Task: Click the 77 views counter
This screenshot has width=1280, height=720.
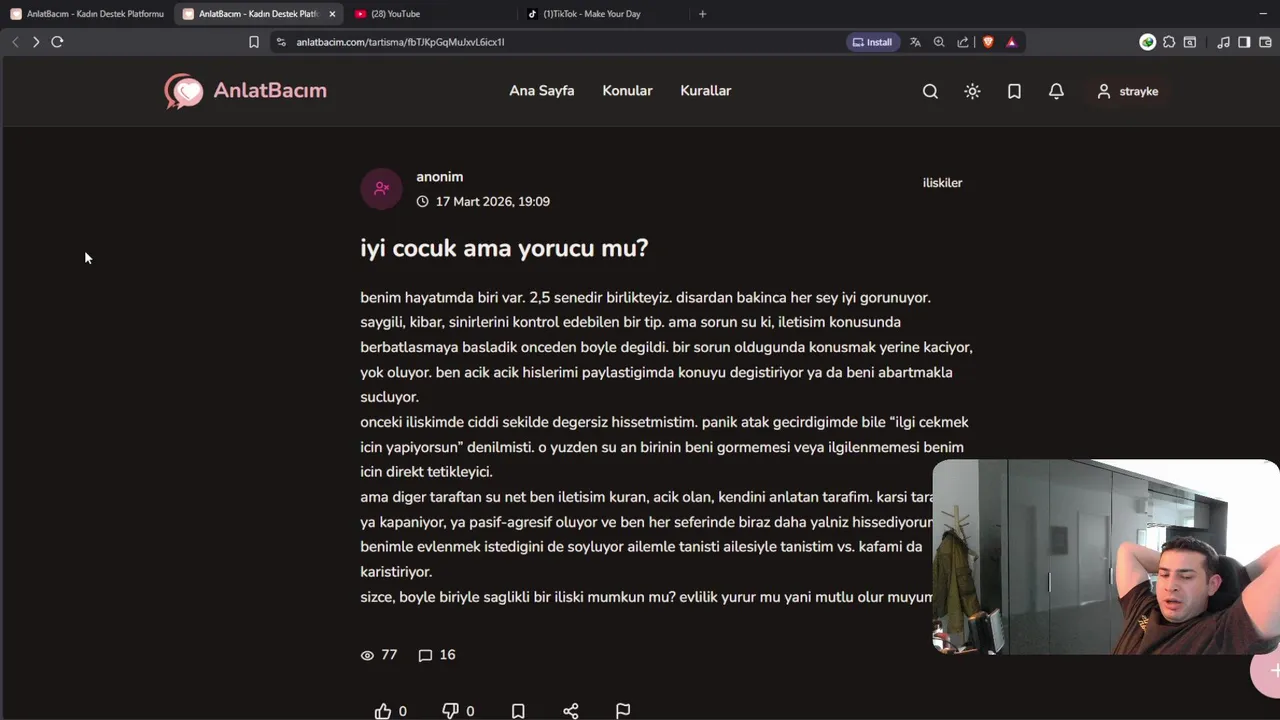Action: (x=379, y=655)
